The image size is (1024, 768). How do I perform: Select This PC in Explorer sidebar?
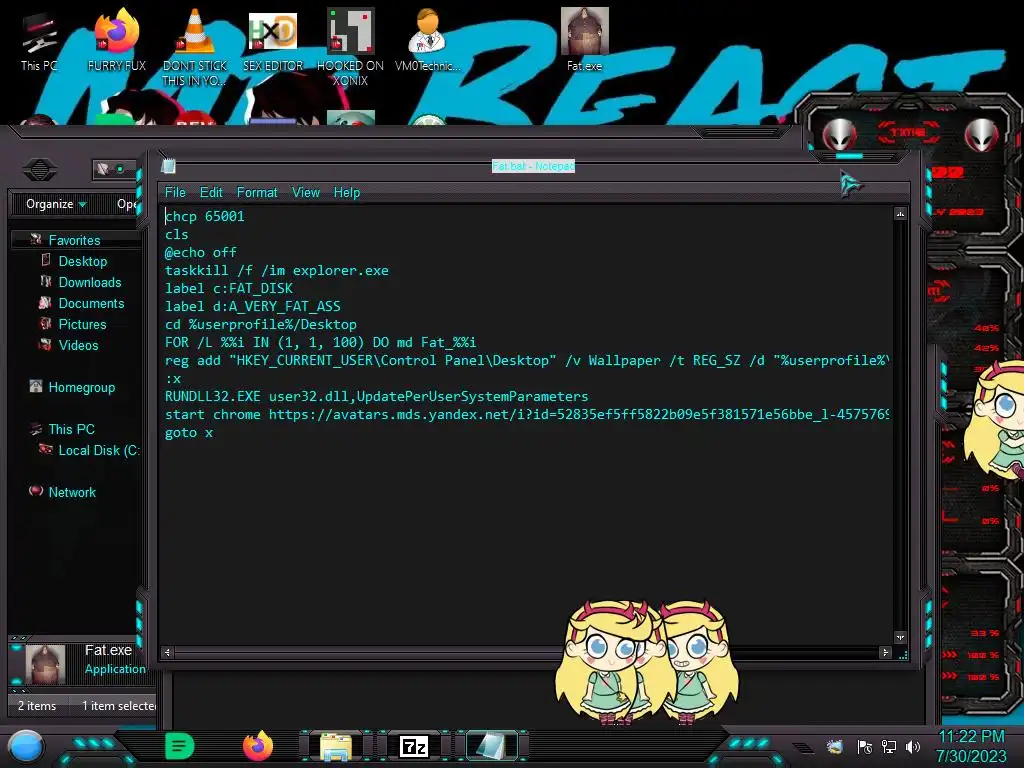pos(71,429)
